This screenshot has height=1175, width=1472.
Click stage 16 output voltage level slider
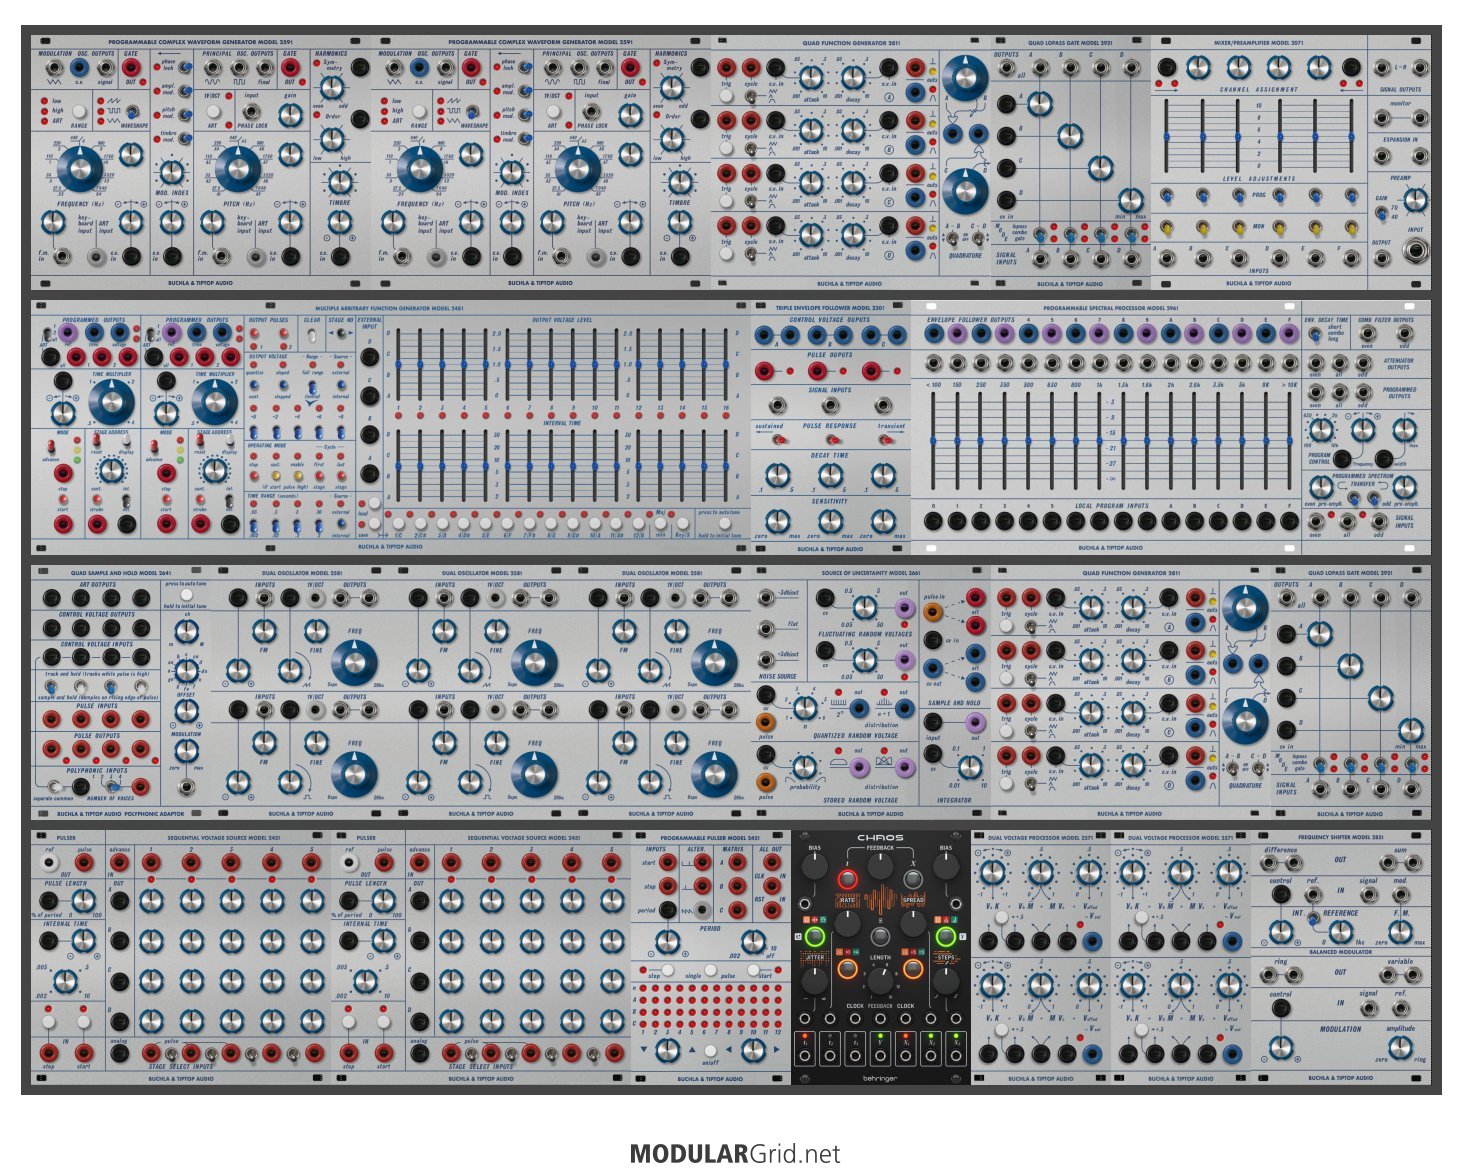pos(726,365)
